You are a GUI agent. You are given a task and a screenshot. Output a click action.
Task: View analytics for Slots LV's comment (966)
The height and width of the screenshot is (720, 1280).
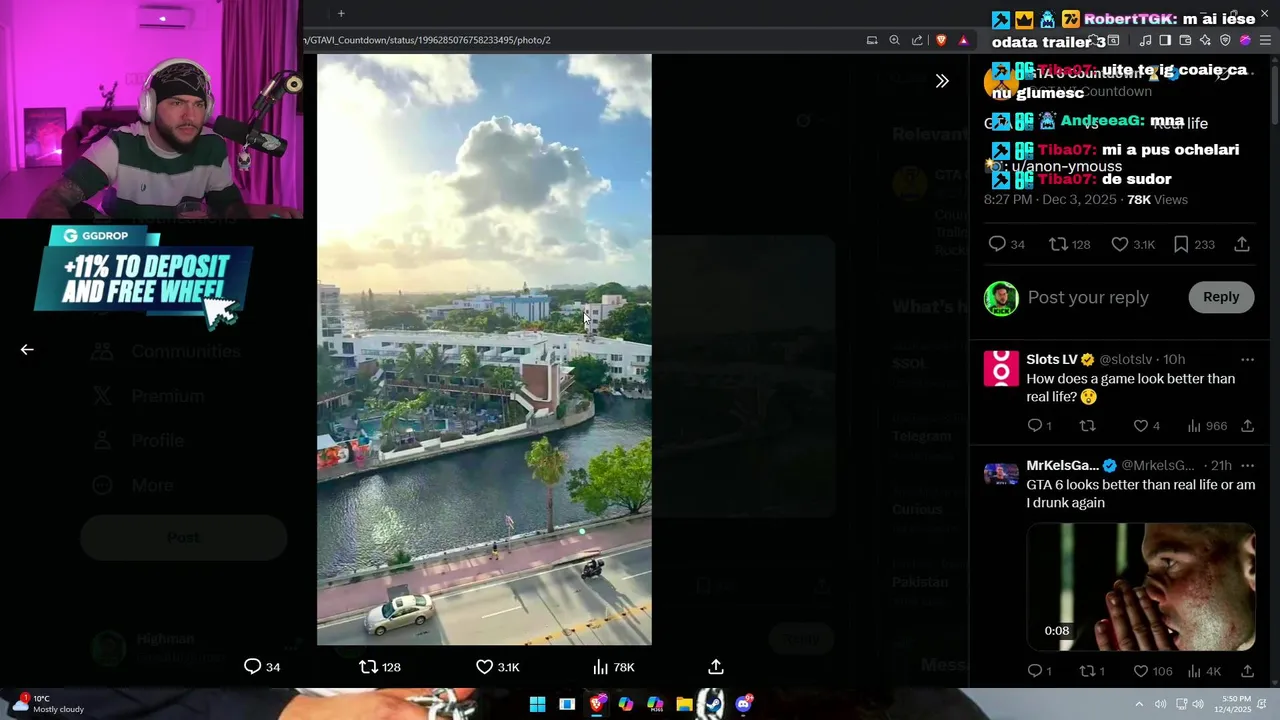[x=1207, y=426]
